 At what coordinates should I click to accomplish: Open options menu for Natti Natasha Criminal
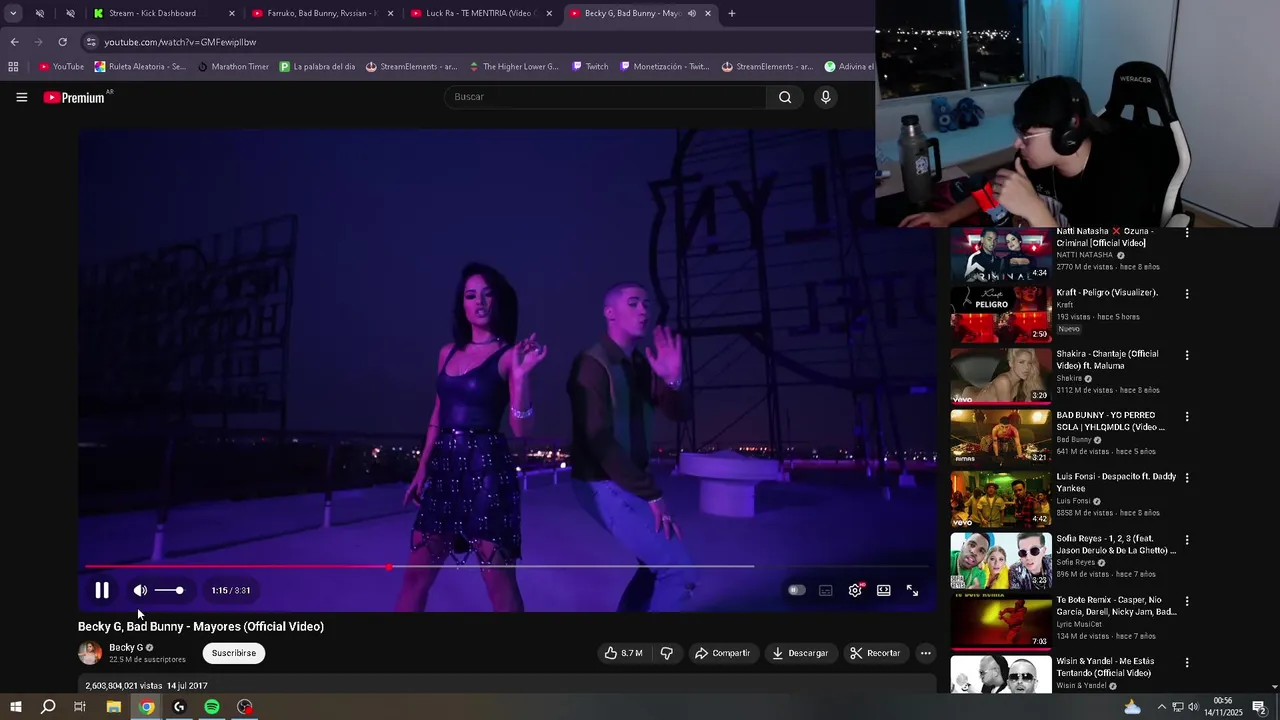click(x=1187, y=232)
